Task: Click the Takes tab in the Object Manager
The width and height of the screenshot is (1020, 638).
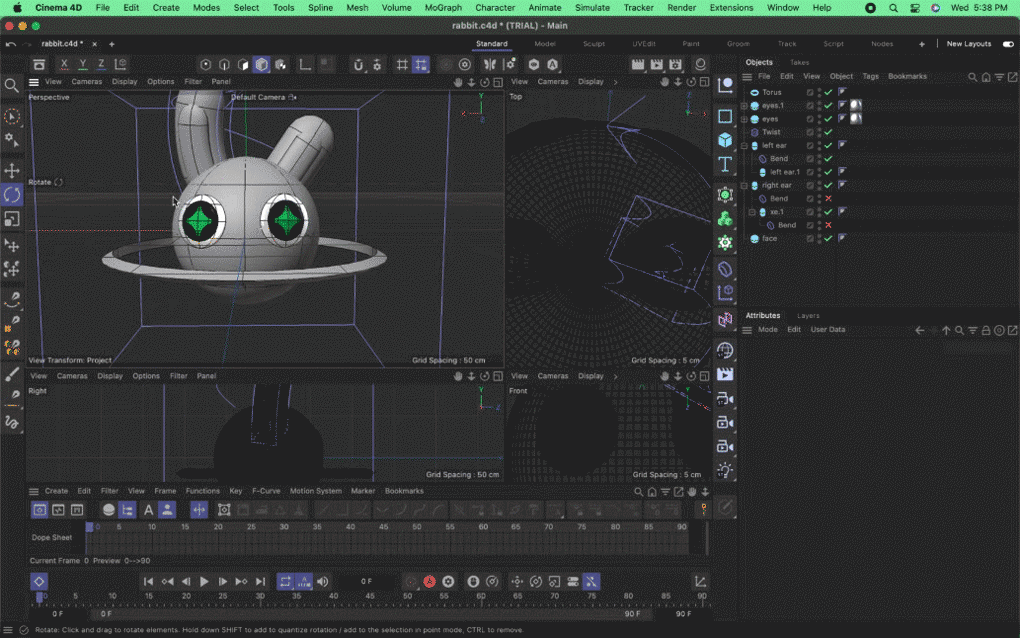Action: [x=800, y=62]
